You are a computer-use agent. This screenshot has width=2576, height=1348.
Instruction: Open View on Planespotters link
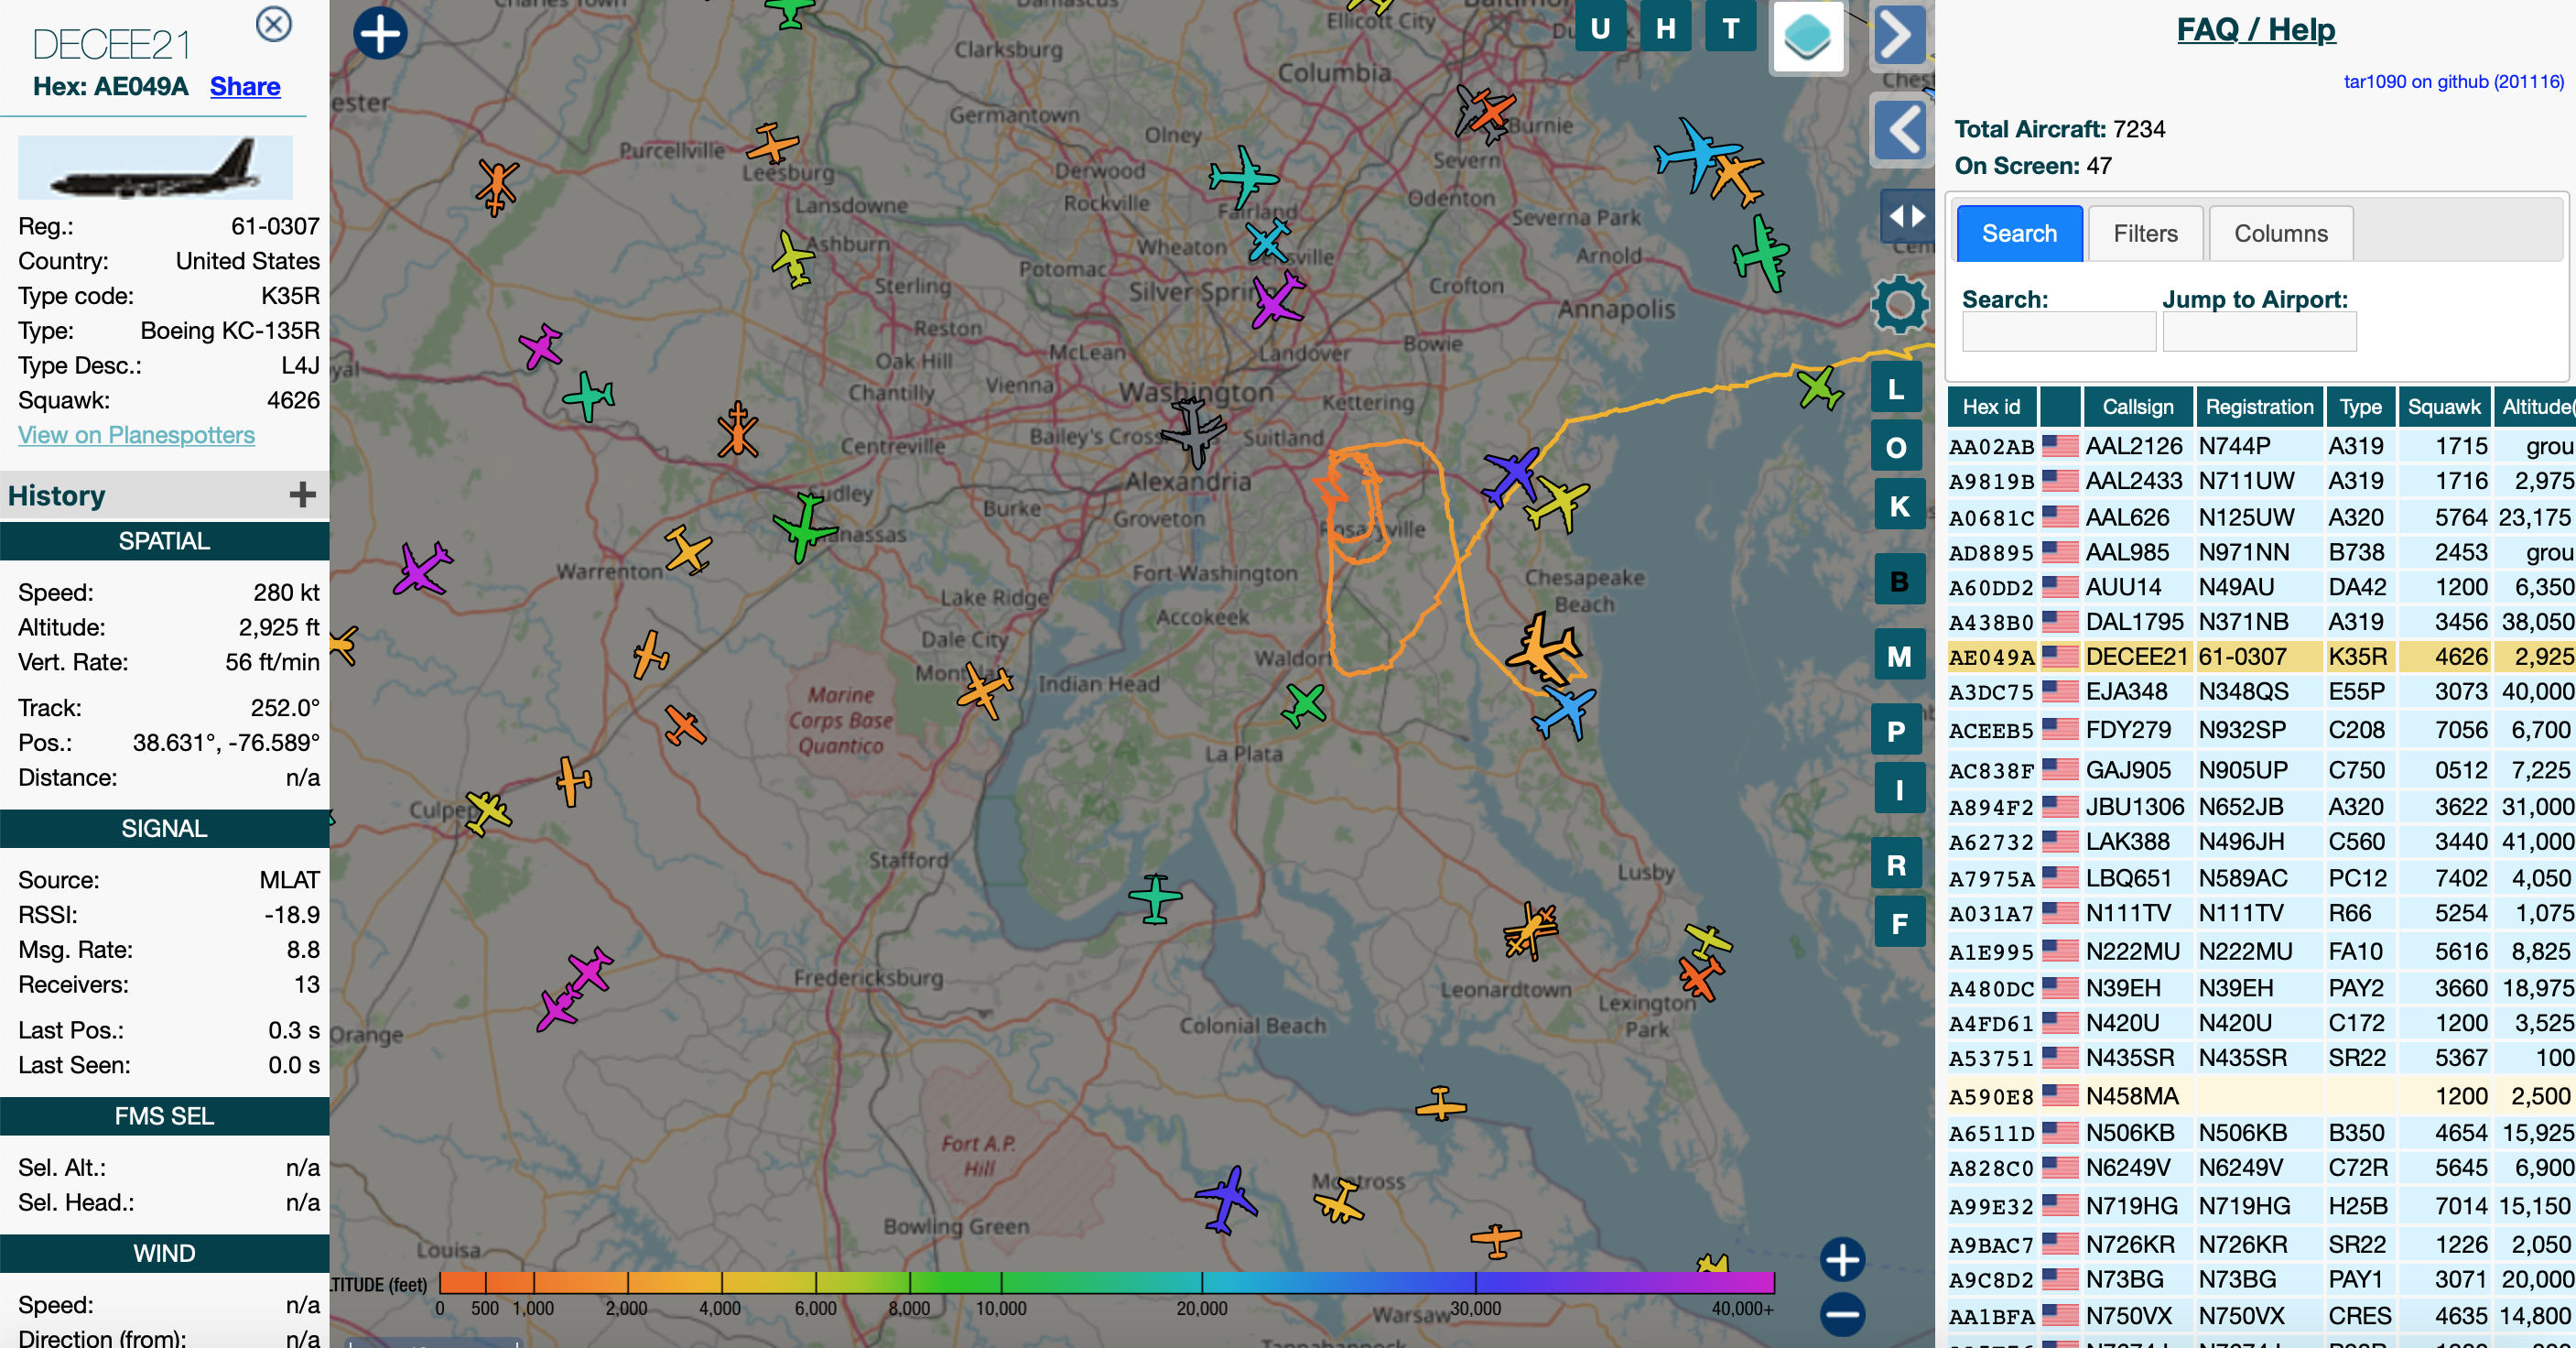136,435
